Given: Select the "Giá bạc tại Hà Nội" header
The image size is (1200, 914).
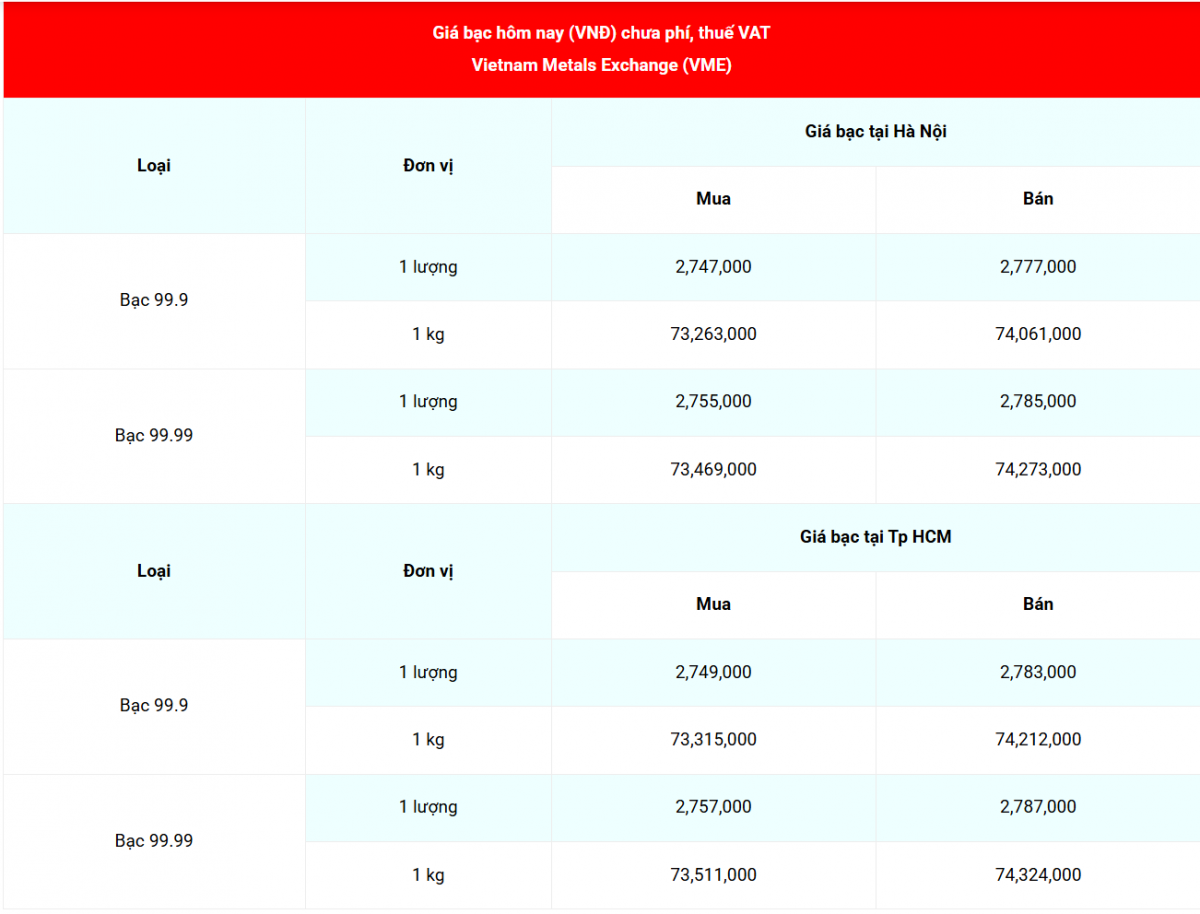Looking at the screenshot, I should pyautogui.click(x=875, y=131).
